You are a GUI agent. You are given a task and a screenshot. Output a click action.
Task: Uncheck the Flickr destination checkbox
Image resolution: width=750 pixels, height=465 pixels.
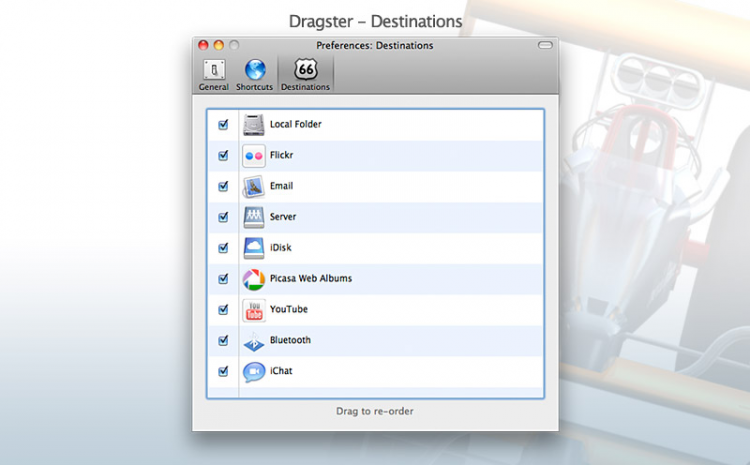(223, 155)
